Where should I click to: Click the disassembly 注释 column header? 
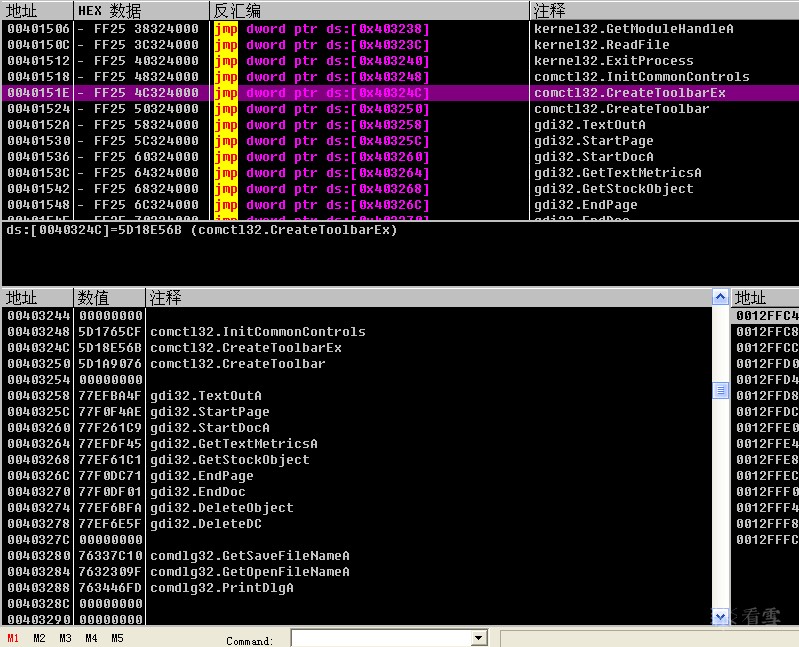[664, 10]
